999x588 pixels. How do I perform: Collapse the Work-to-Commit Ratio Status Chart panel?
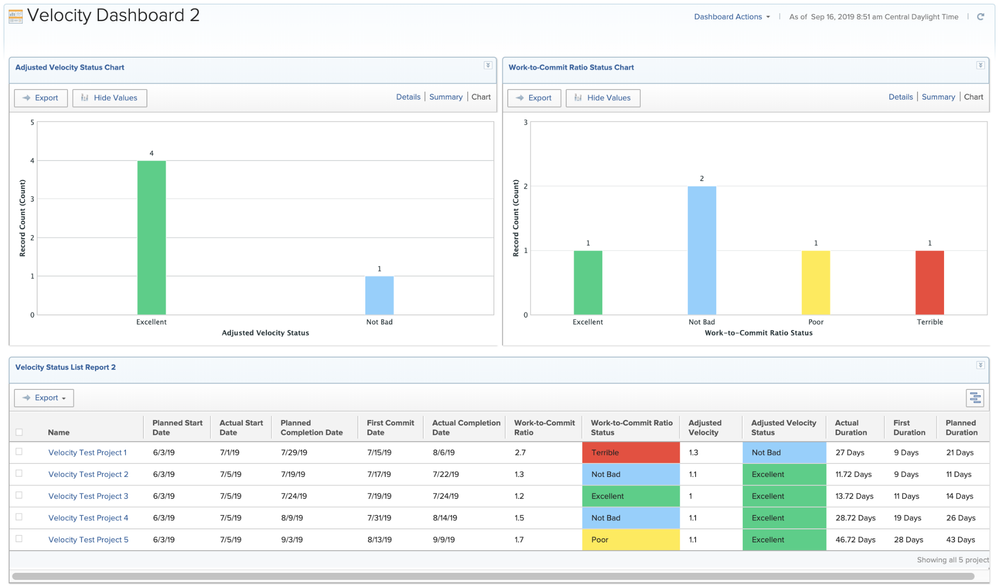[980, 66]
